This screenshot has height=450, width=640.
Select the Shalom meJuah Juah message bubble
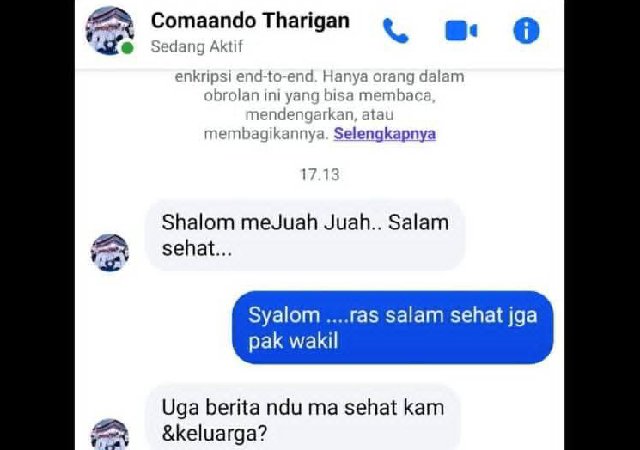(x=305, y=235)
